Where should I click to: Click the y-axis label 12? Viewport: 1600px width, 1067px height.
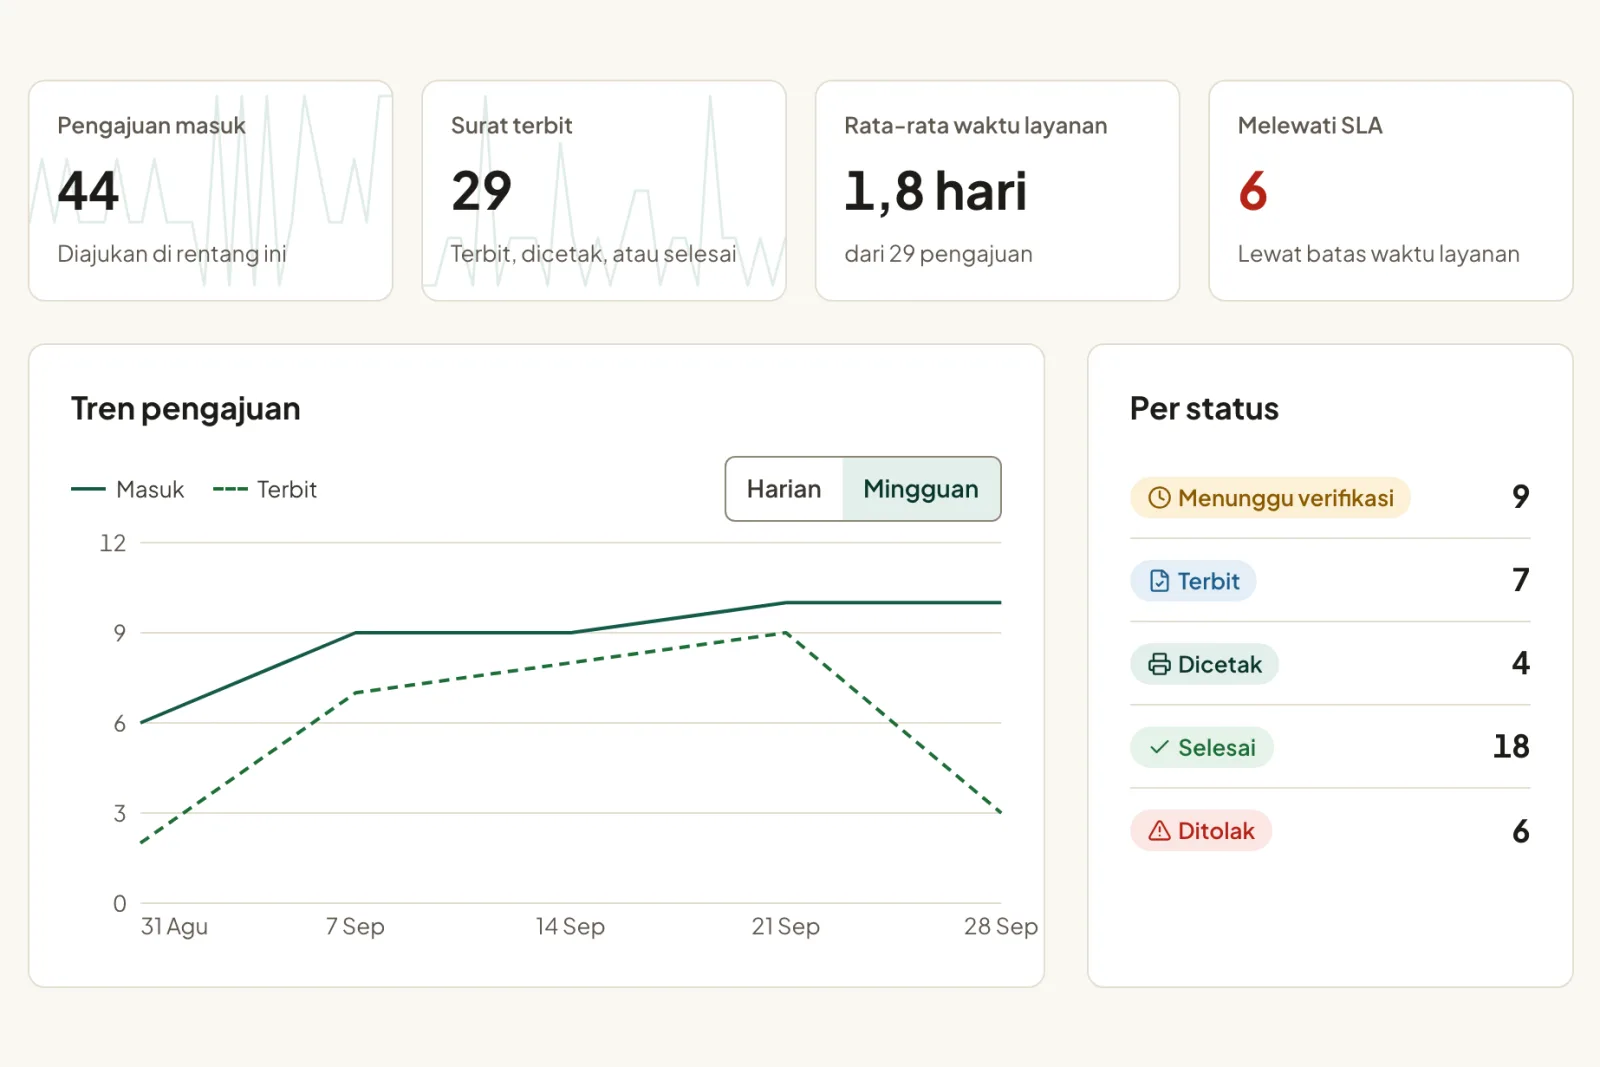coord(113,543)
